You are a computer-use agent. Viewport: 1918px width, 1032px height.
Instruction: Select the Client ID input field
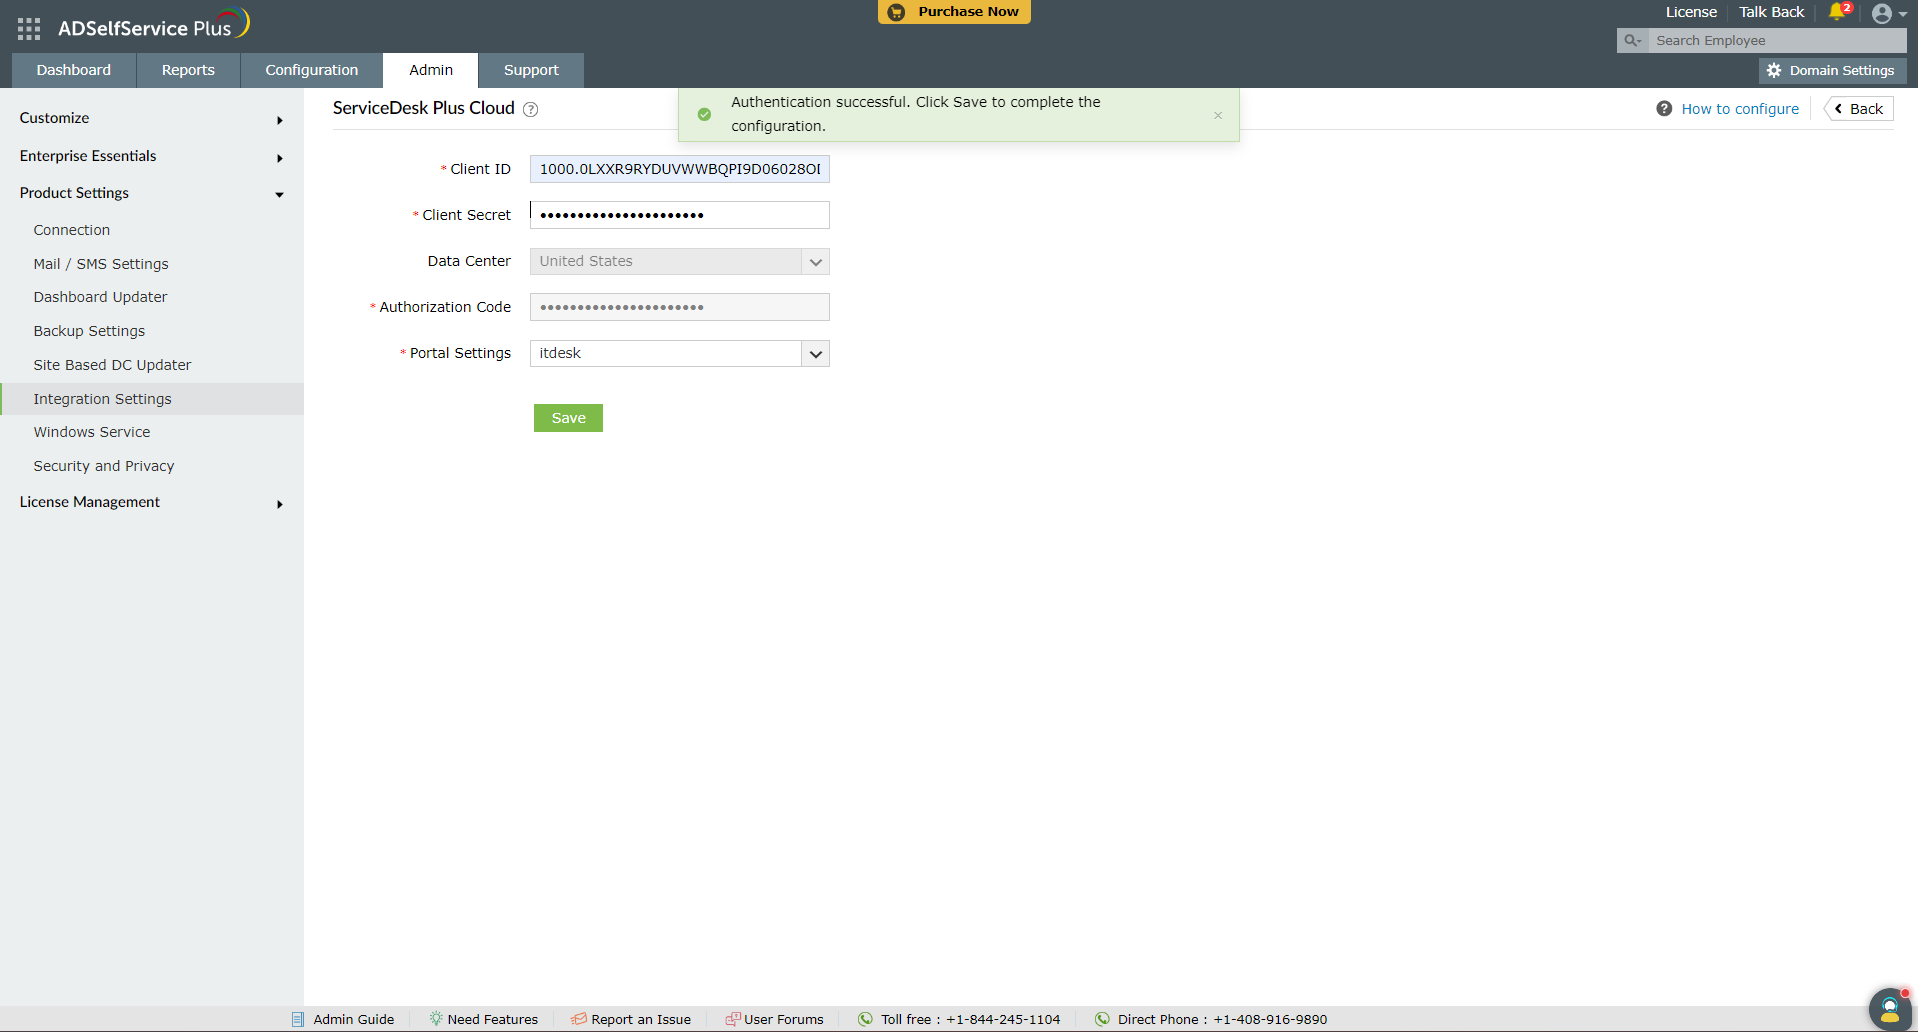pyautogui.click(x=679, y=169)
